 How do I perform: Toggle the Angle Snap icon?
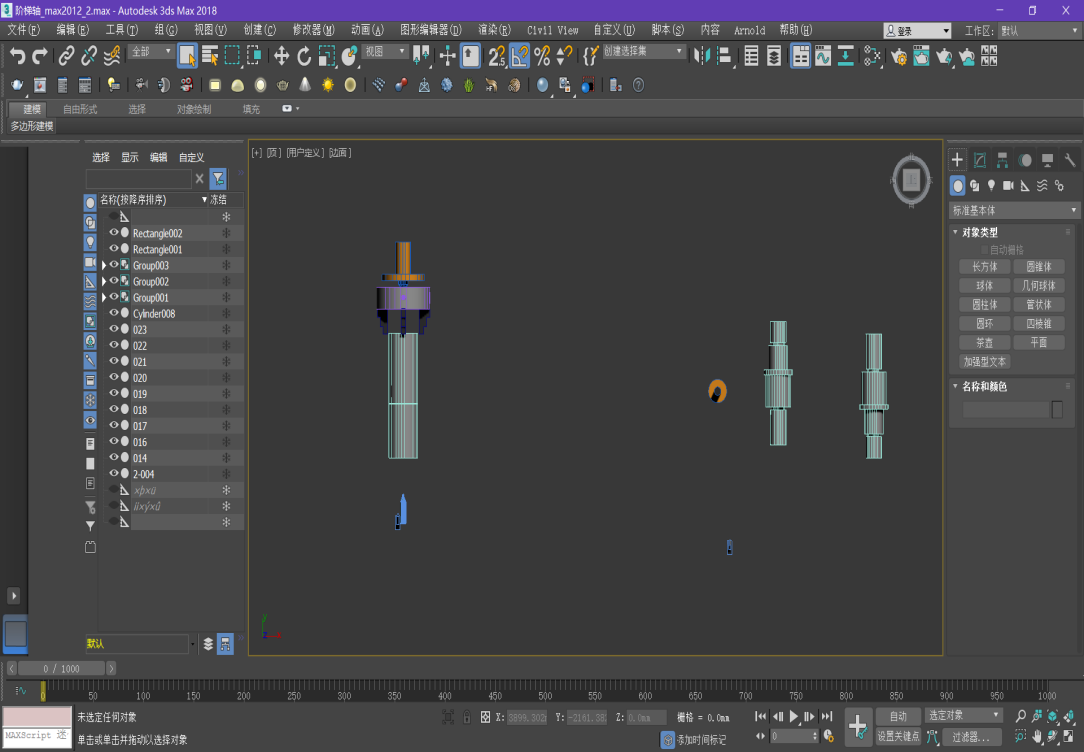[x=519, y=56]
